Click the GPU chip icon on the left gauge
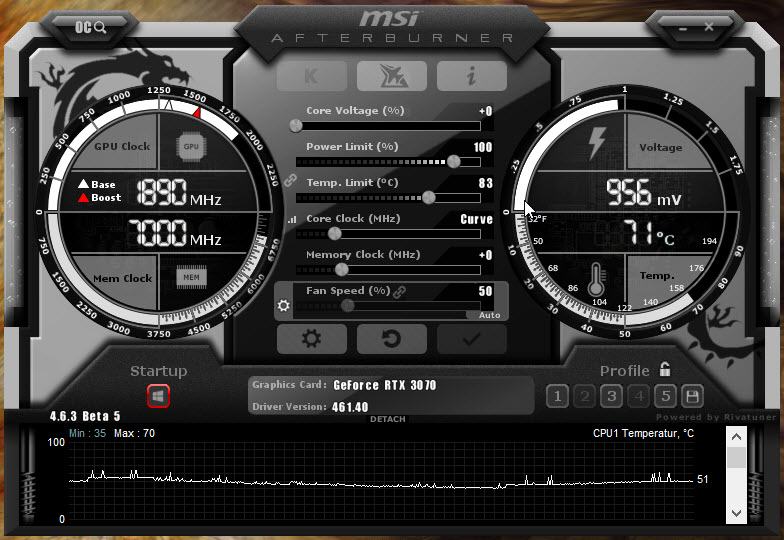The width and height of the screenshot is (784, 540). coord(191,146)
